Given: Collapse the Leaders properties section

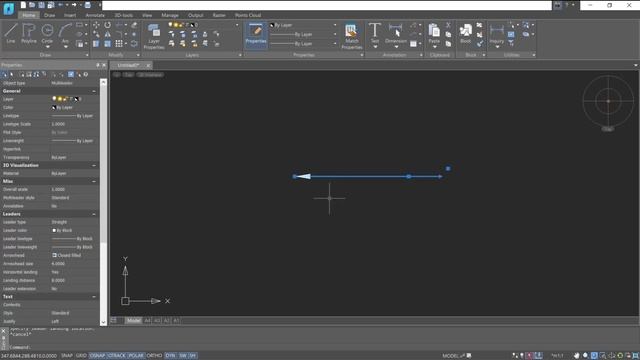Looking at the screenshot, I should coord(94,214).
